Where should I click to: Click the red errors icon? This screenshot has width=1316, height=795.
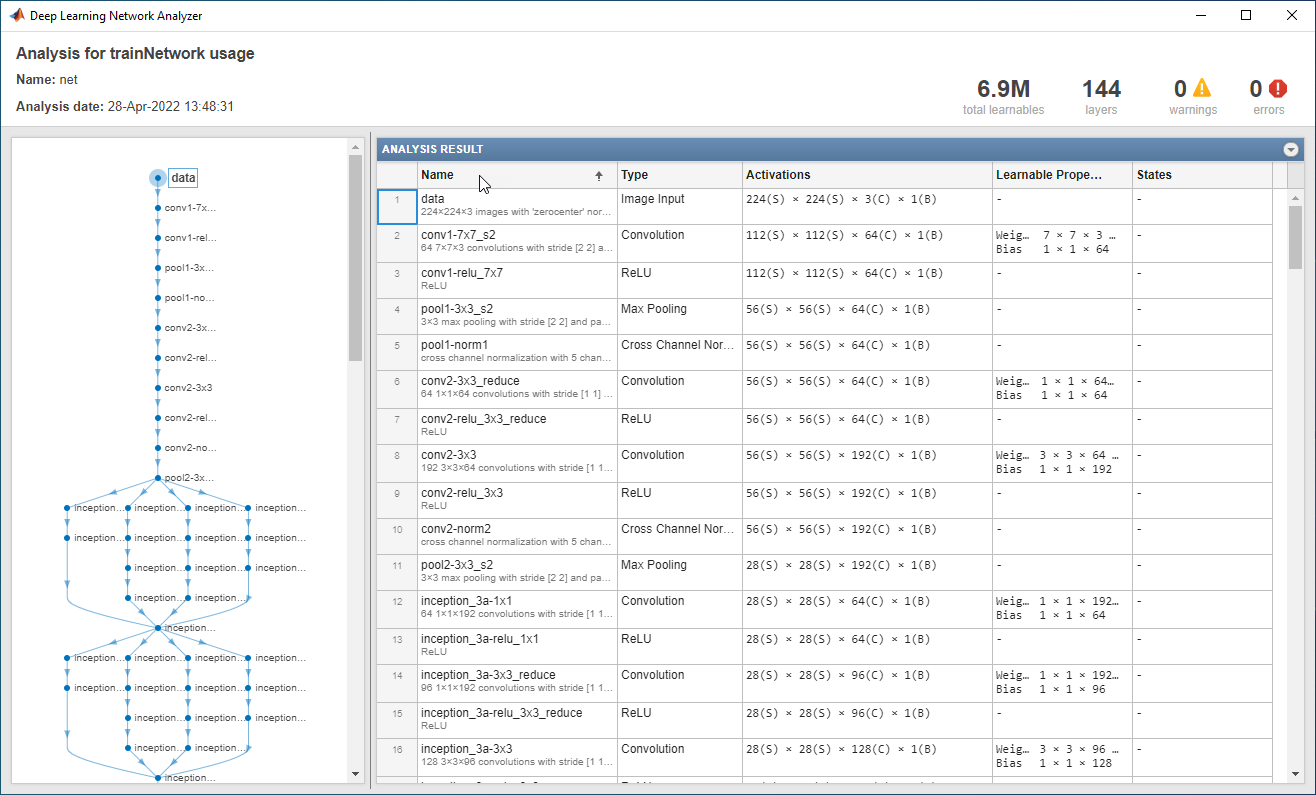click(1278, 89)
